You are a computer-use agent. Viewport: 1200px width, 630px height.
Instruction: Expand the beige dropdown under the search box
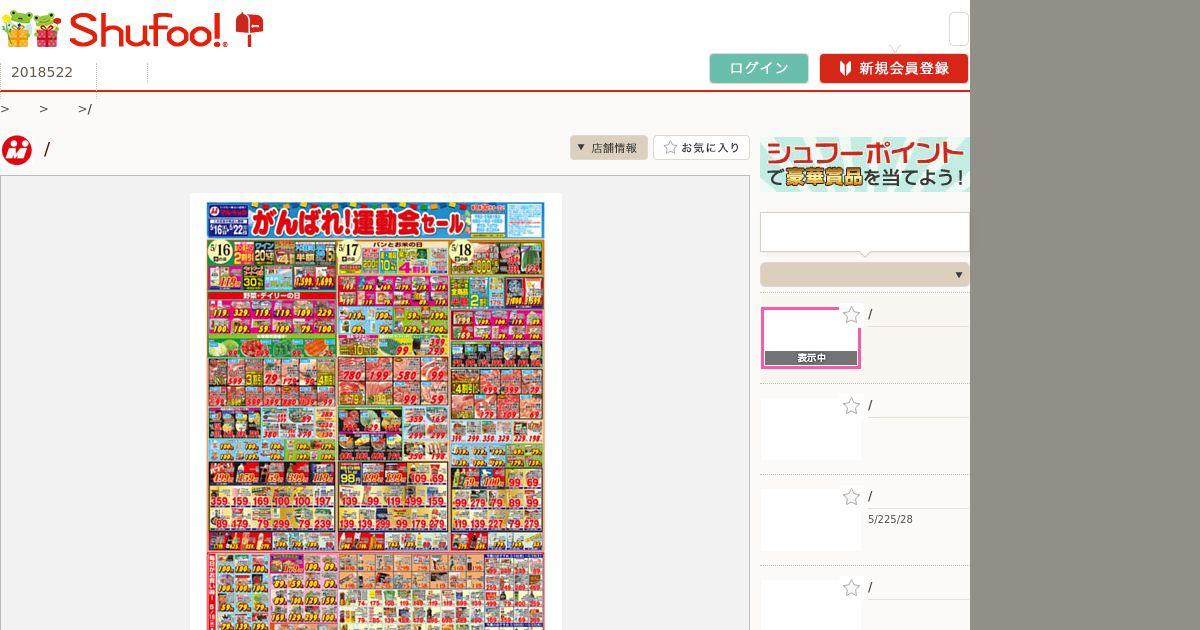[x=865, y=275]
